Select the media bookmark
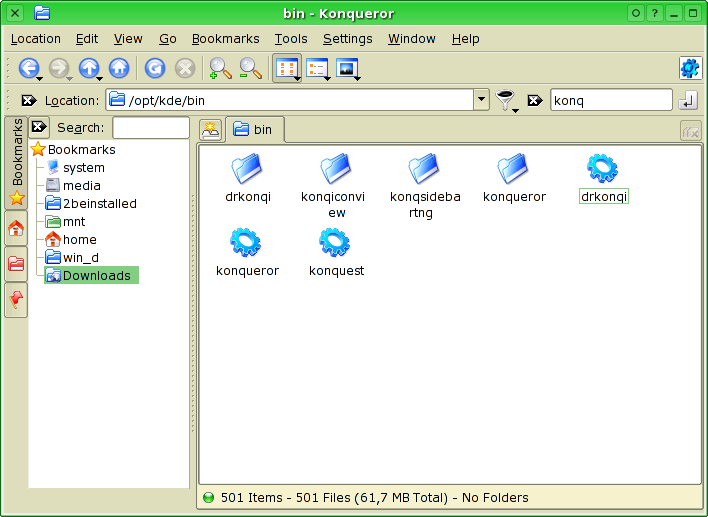 (73, 186)
